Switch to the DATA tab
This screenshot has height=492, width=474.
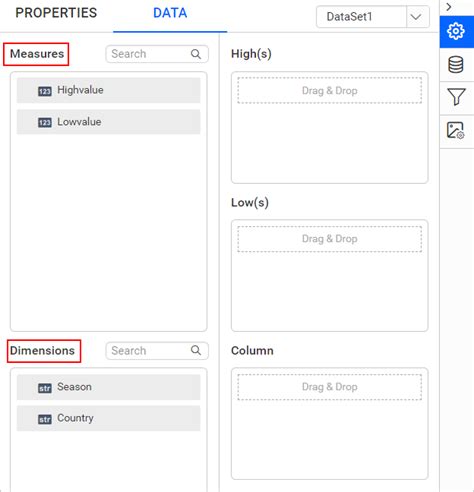170,13
